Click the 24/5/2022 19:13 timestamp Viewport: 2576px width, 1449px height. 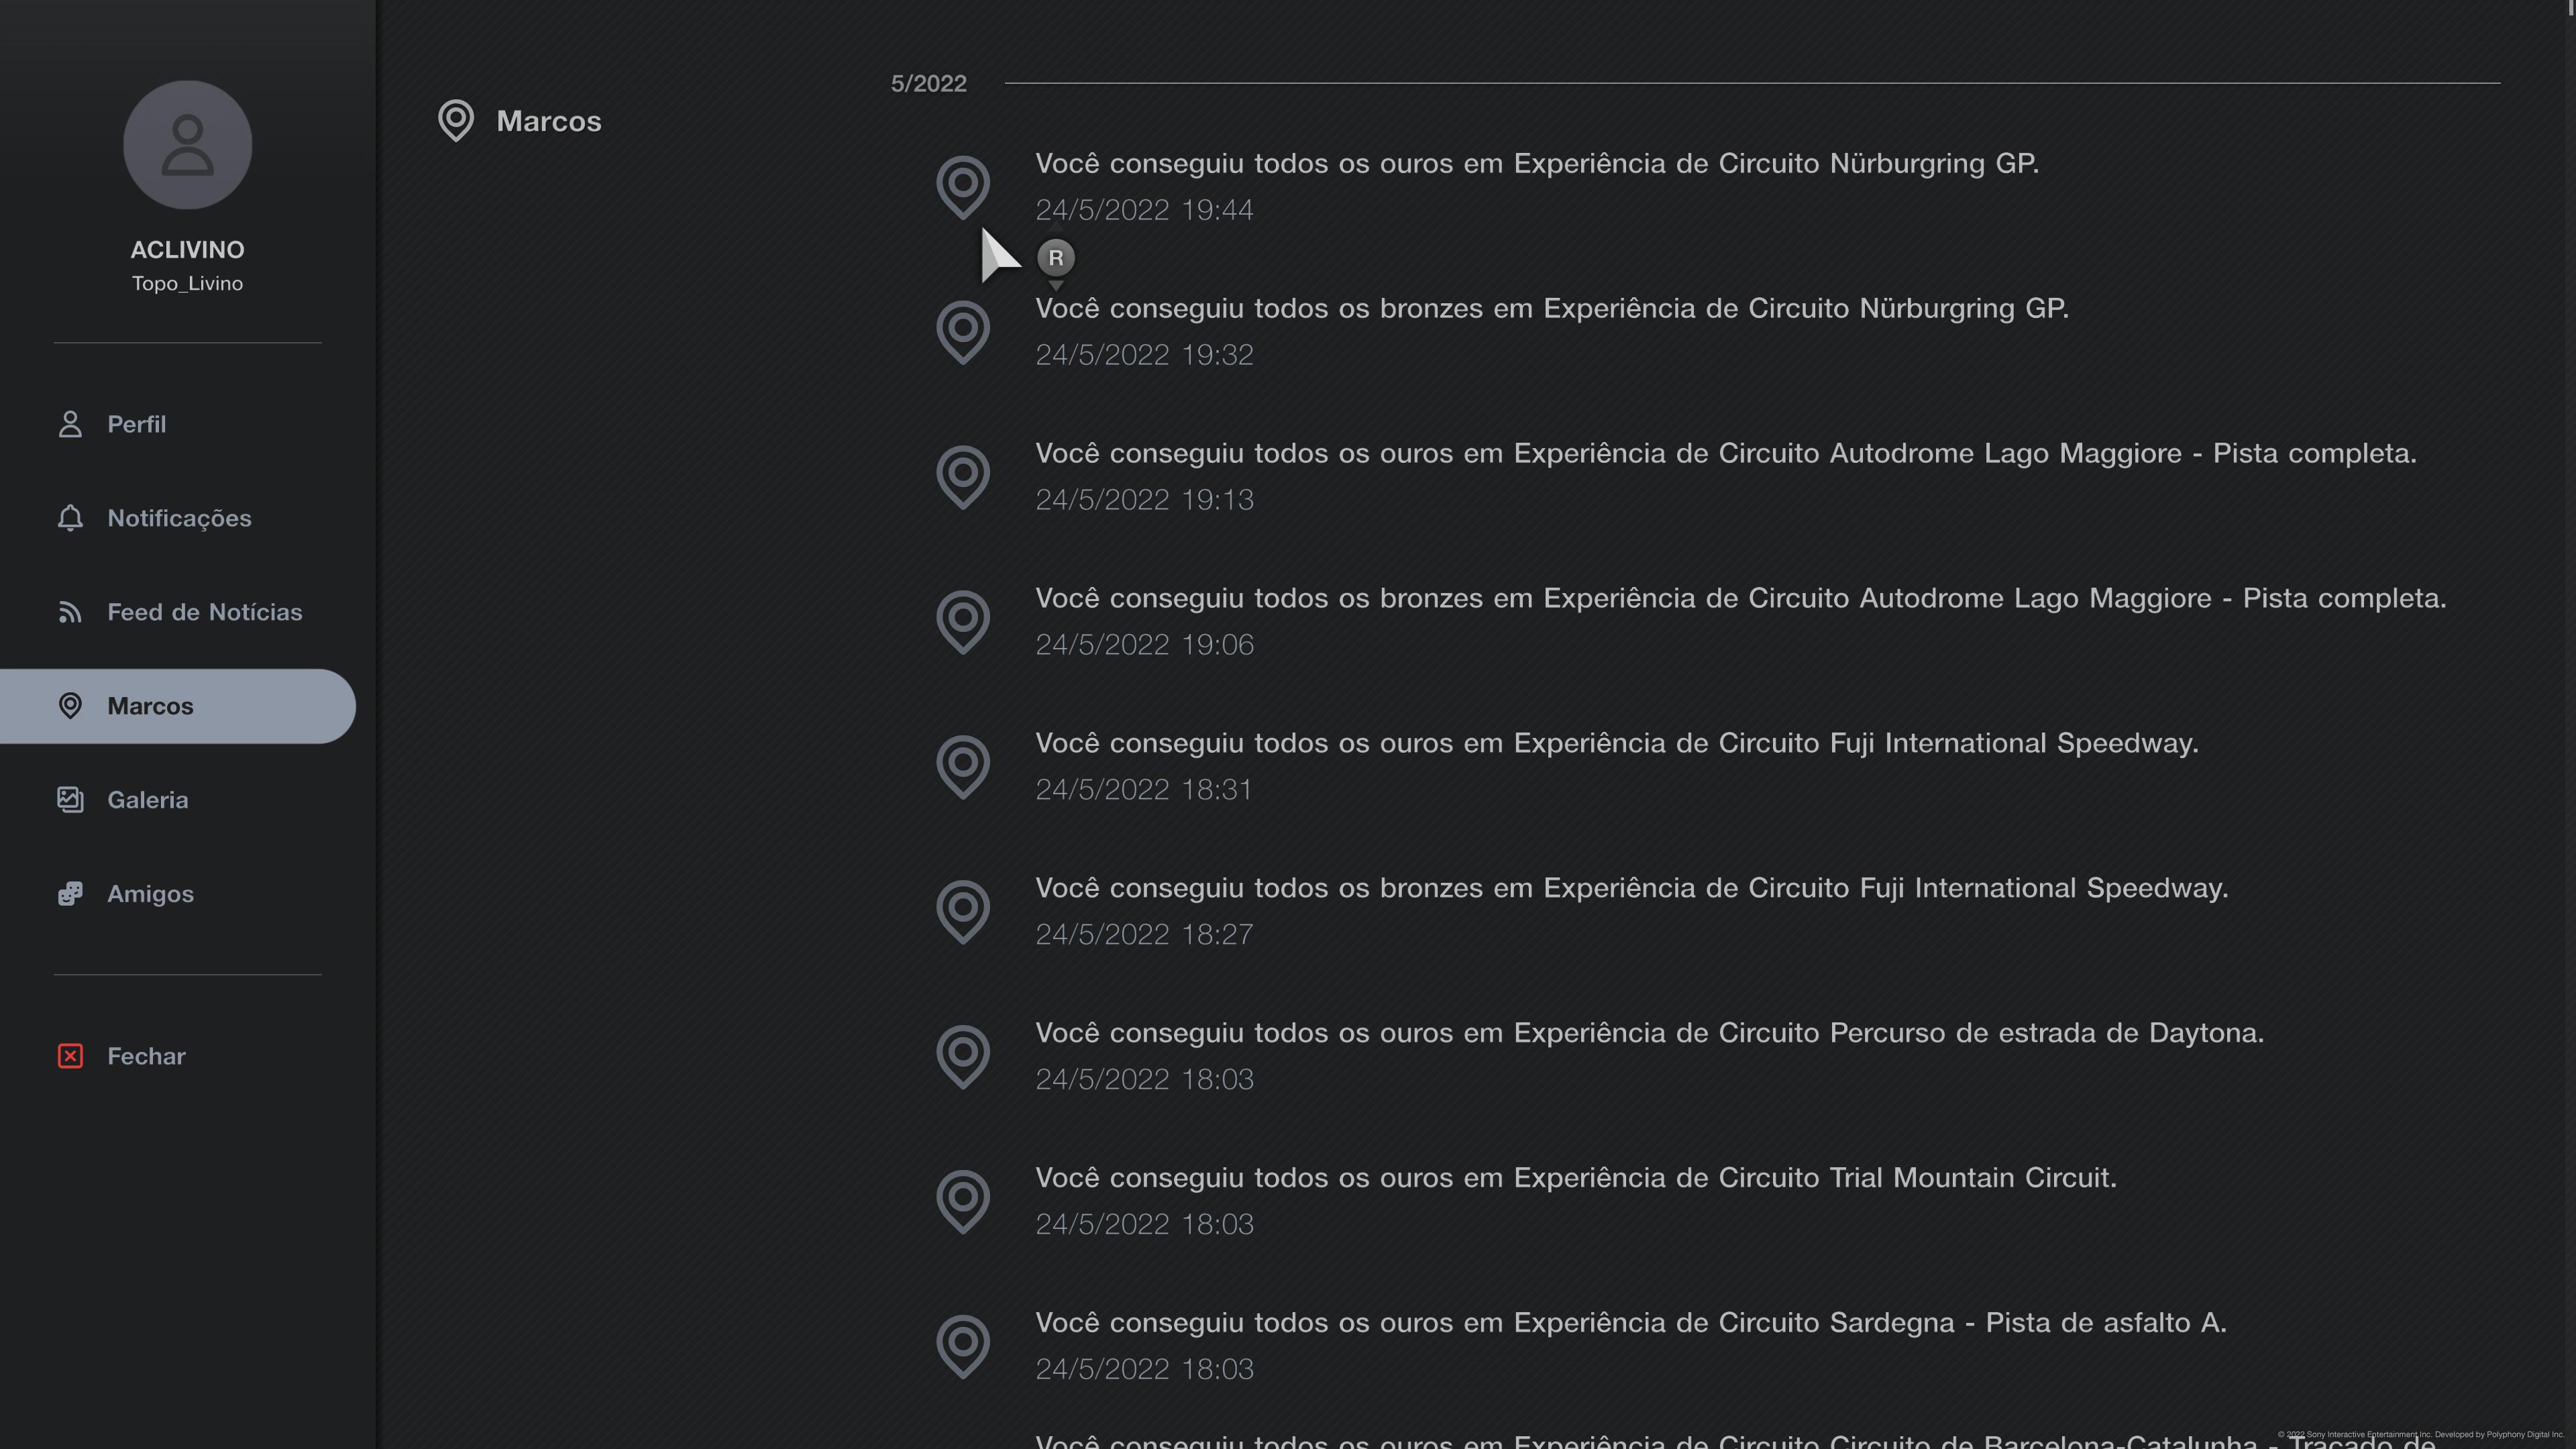[x=1144, y=500]
